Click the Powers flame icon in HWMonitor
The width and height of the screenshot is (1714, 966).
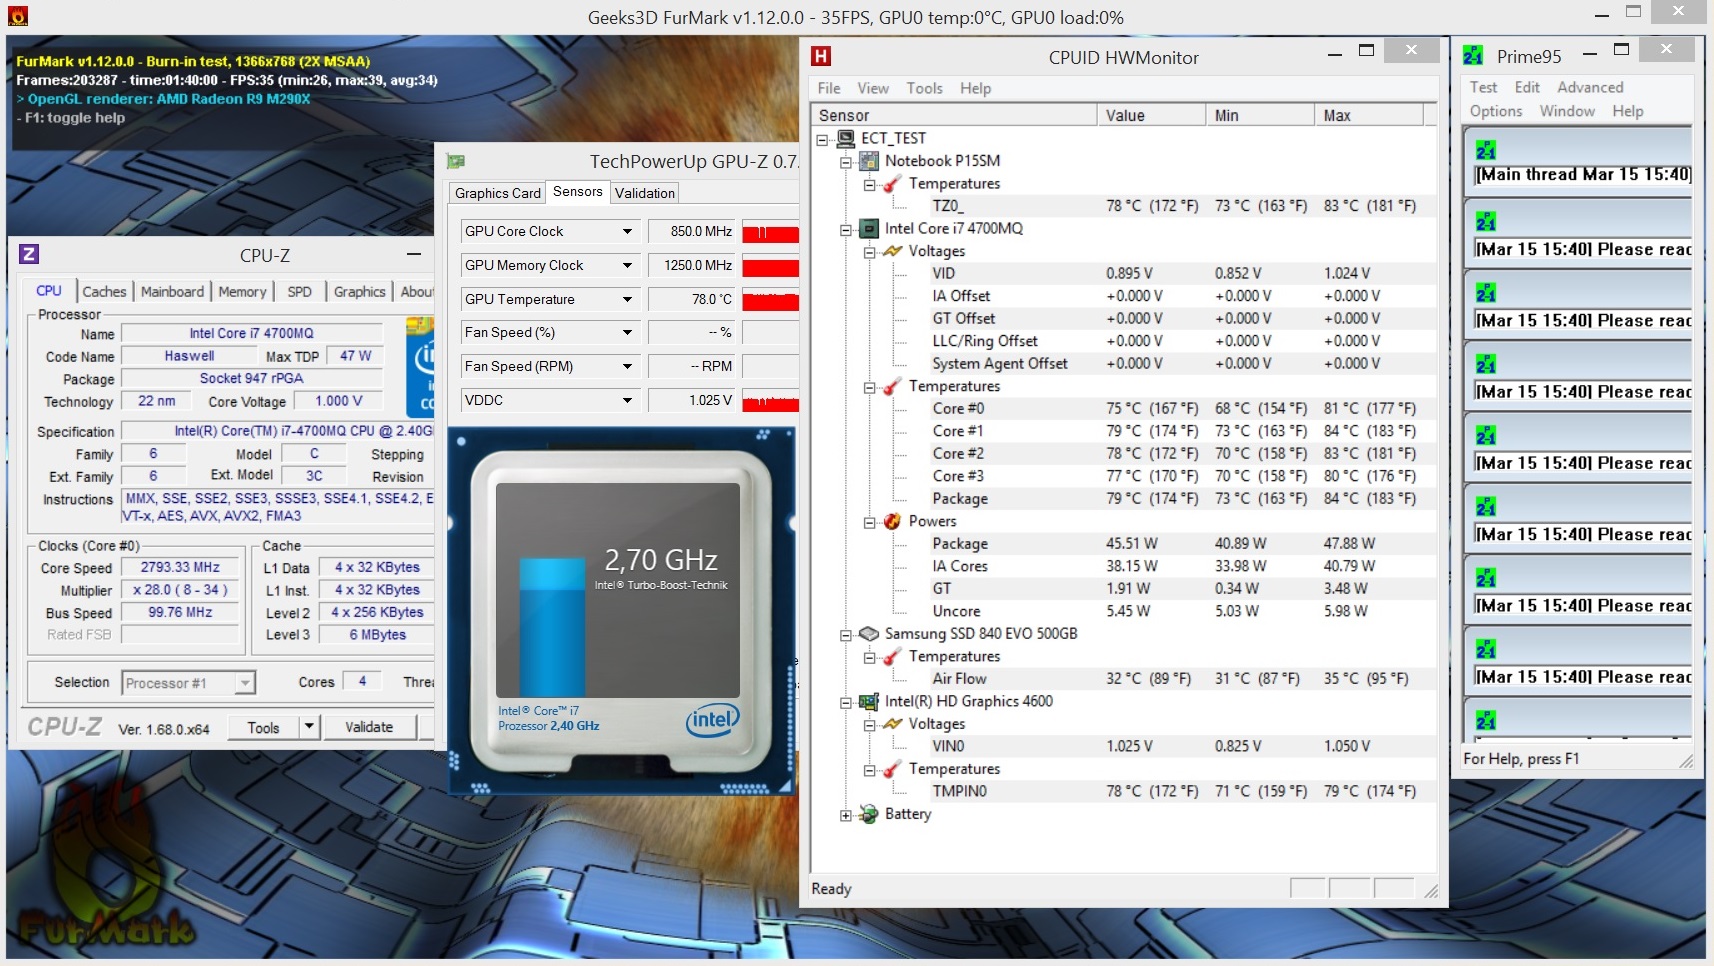(893, 521)
